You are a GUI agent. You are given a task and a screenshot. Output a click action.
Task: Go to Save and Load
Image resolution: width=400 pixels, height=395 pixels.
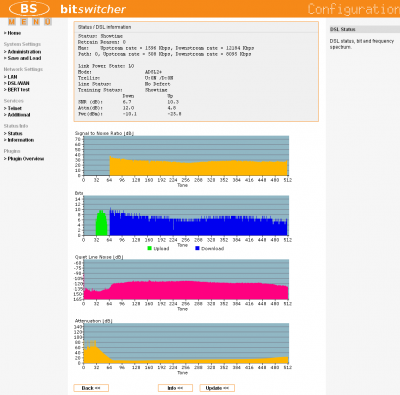[x=24, y=58]
